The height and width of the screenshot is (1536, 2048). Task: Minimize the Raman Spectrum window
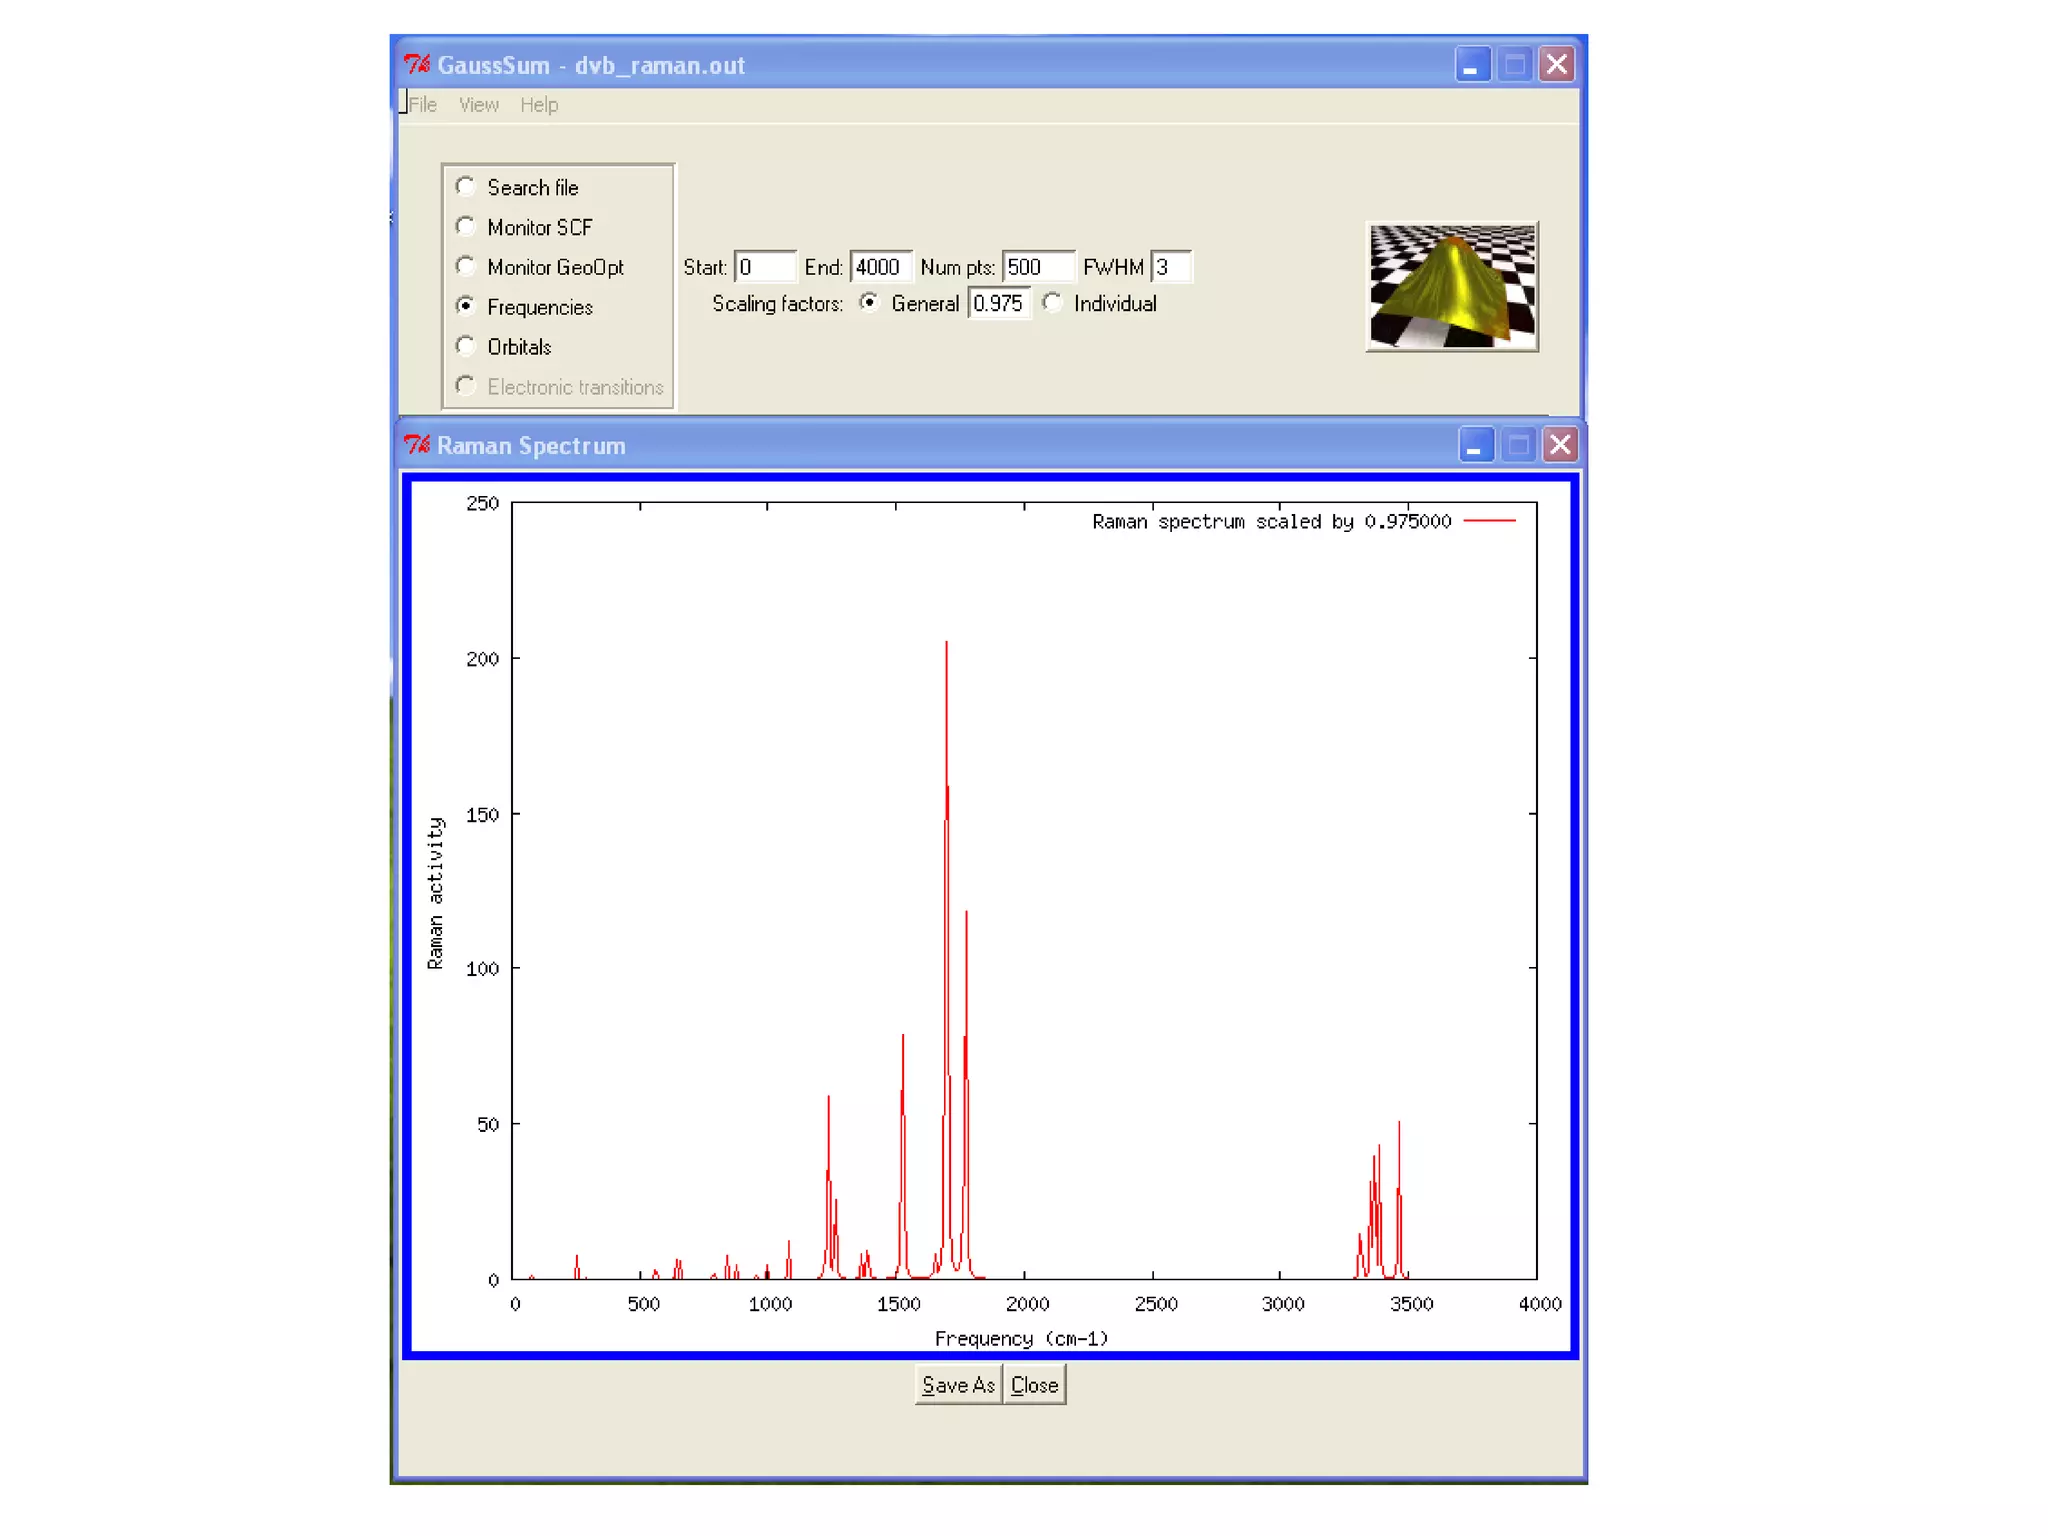coord(1475,445)
